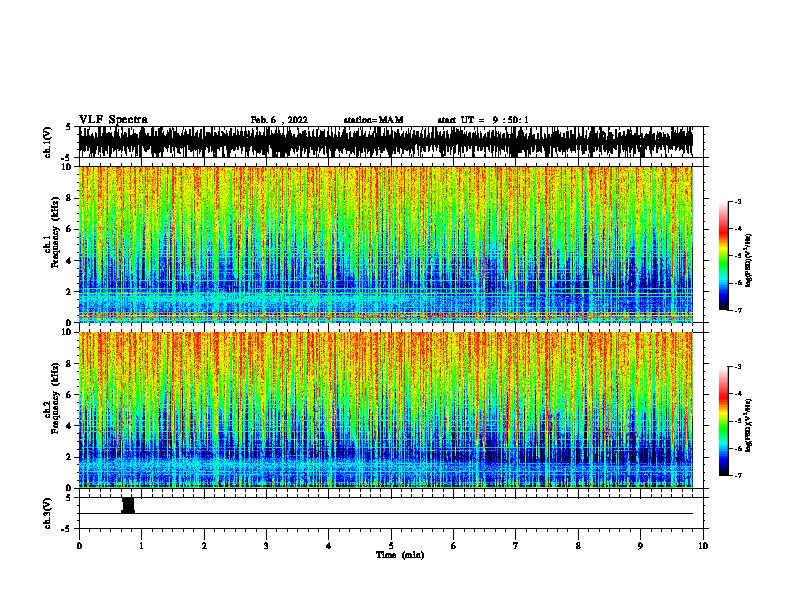The height and width of the screenshot is (612, 792).
Task: Click the '10' tick on the time axis
Action: [703, 546]
